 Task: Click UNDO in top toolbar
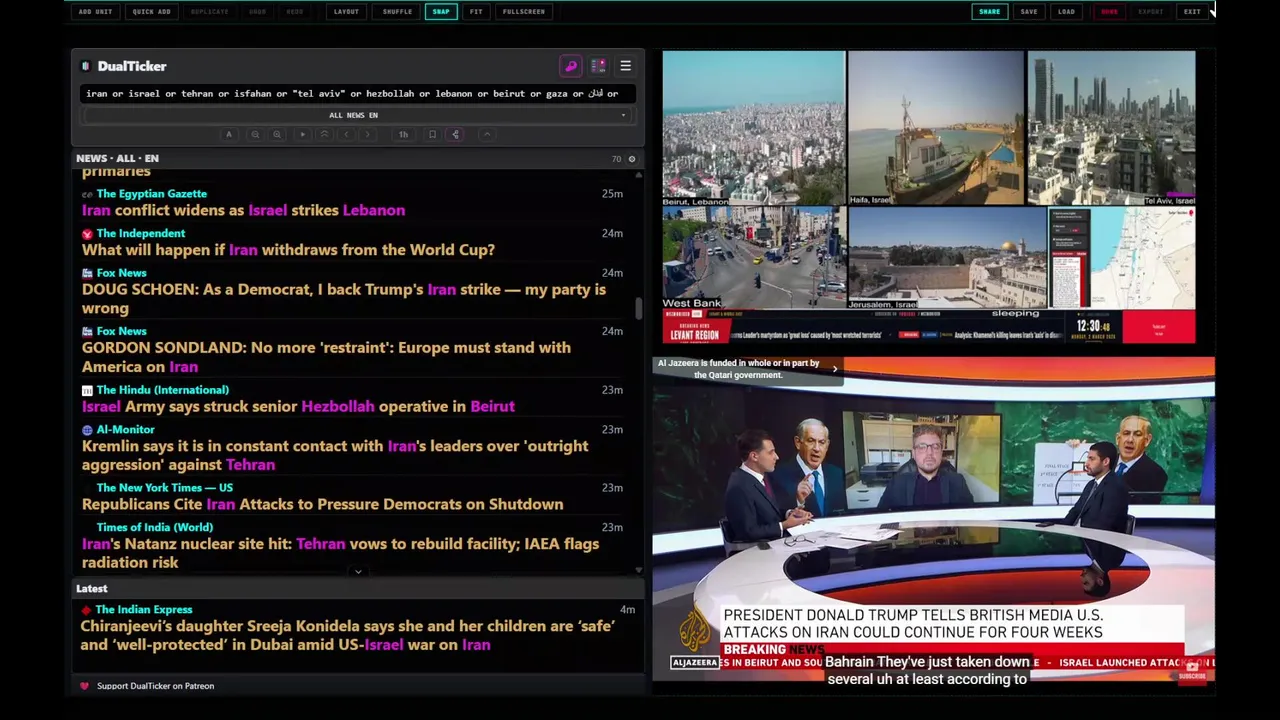coord(258,11)
